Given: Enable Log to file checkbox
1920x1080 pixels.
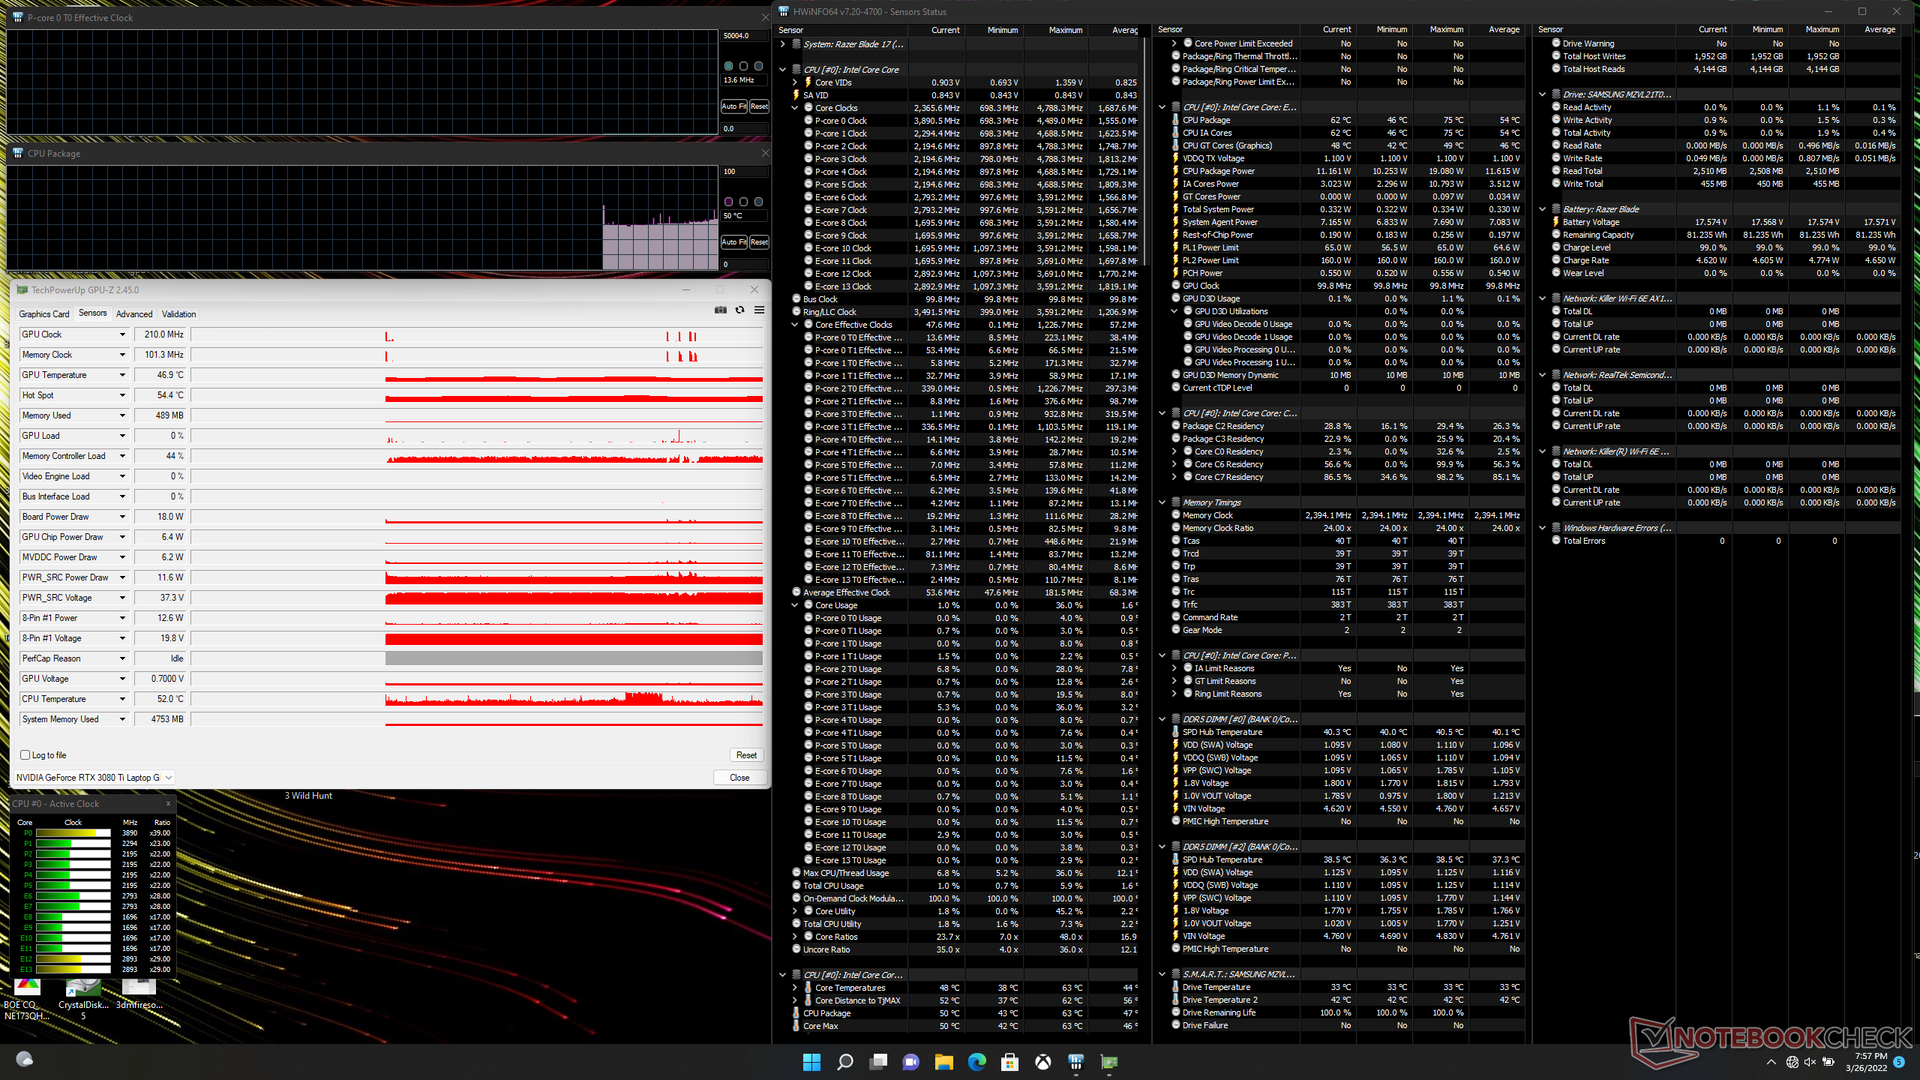Looking at the screenshot, I should (25, 755).
